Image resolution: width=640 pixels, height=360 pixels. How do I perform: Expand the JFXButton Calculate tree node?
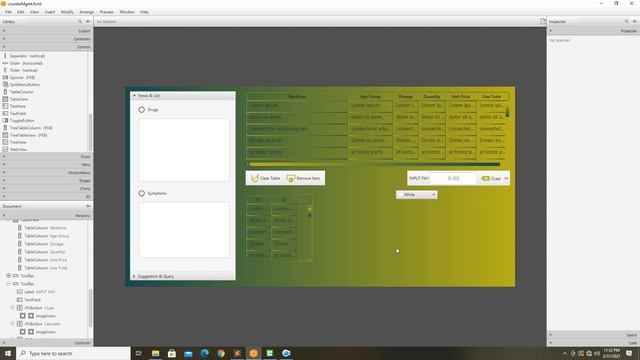pos(13,324)
